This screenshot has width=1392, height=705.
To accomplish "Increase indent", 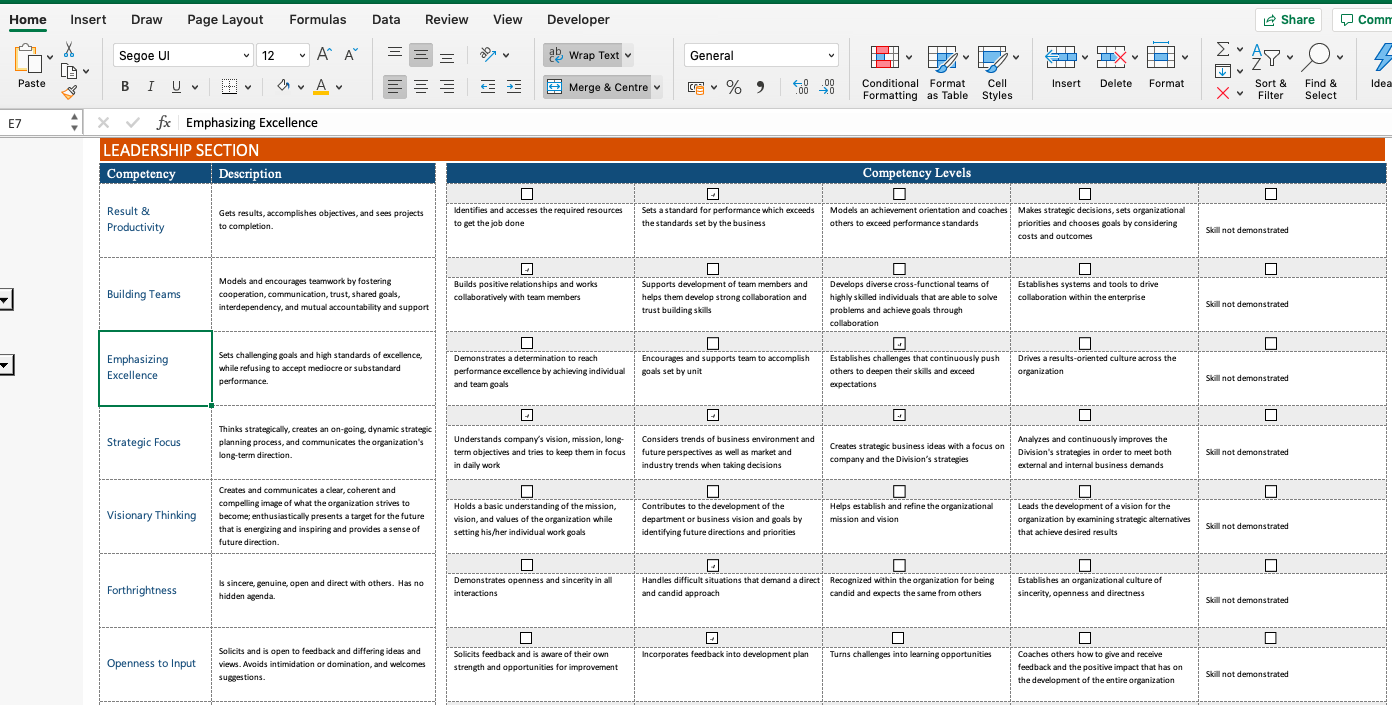I will [513, 87].
